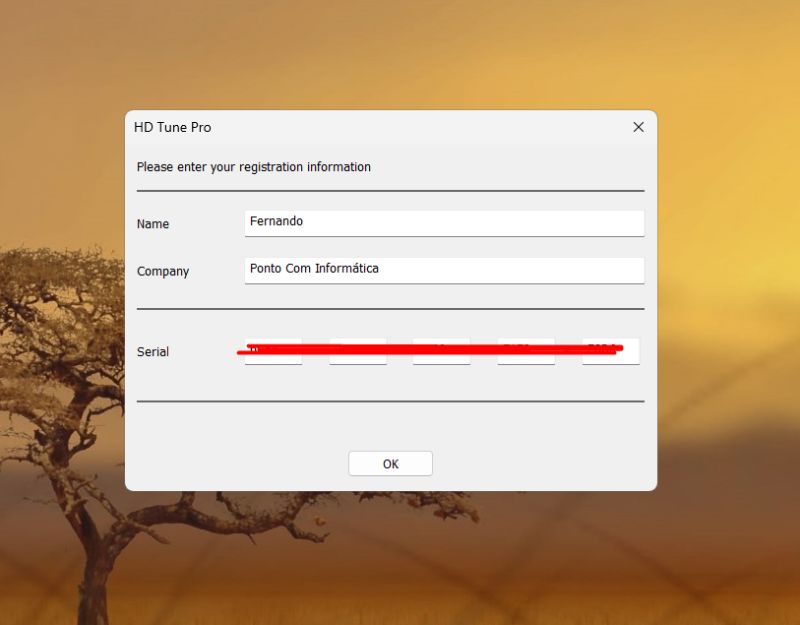Click the Name label
800x625 pixels.
tap(153, 223)
